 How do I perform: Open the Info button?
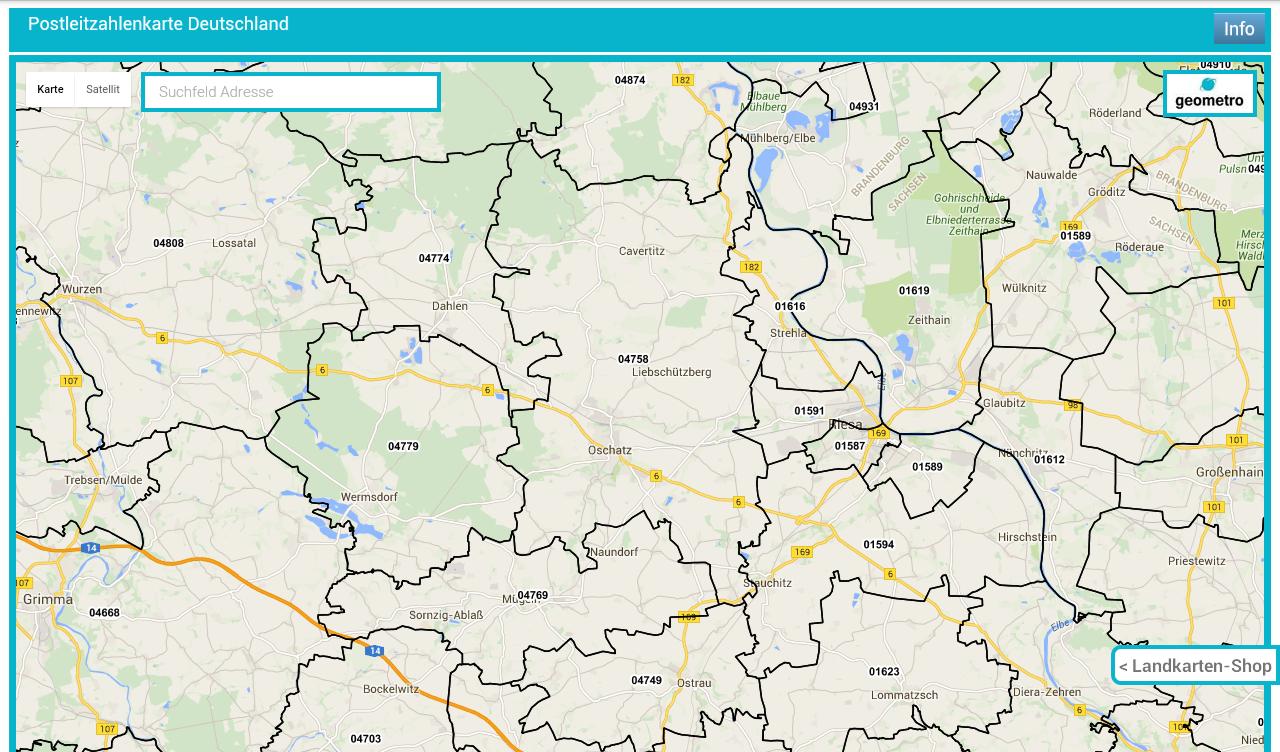[1239, 28]
